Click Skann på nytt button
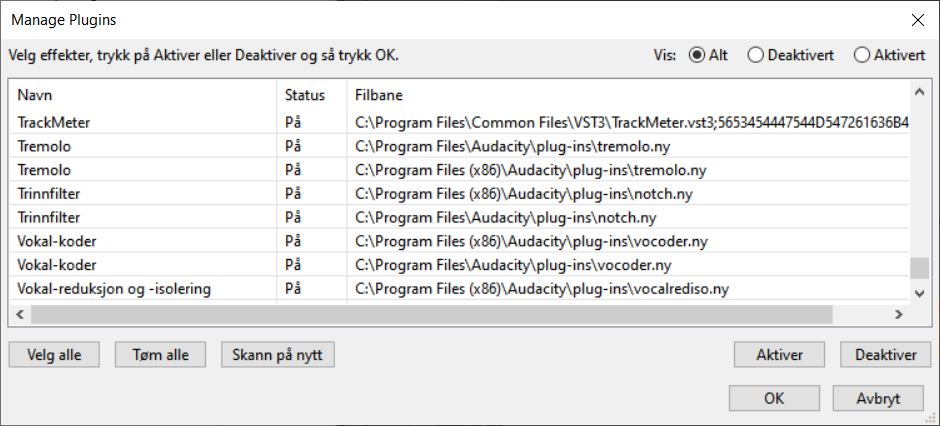Screen dimensions: 940x426 (278, 355)
